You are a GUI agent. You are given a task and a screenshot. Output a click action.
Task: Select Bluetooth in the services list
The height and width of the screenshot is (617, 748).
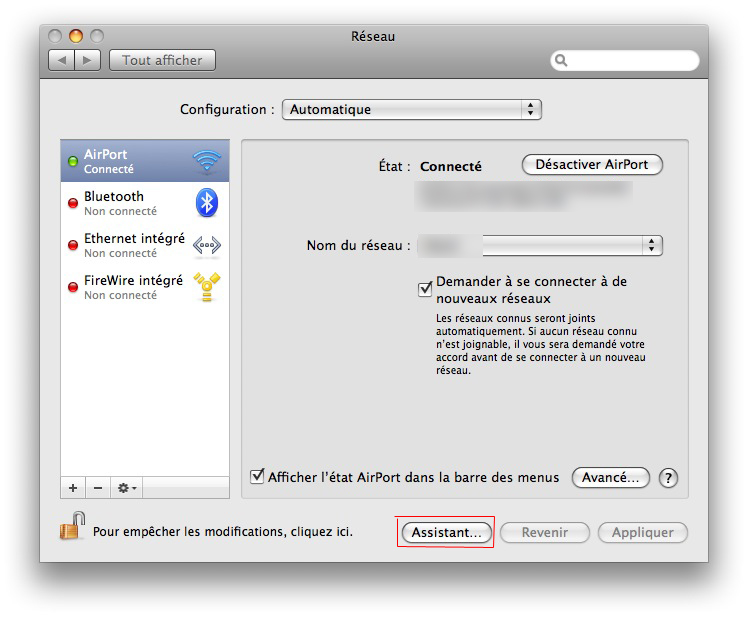(145, 203)
